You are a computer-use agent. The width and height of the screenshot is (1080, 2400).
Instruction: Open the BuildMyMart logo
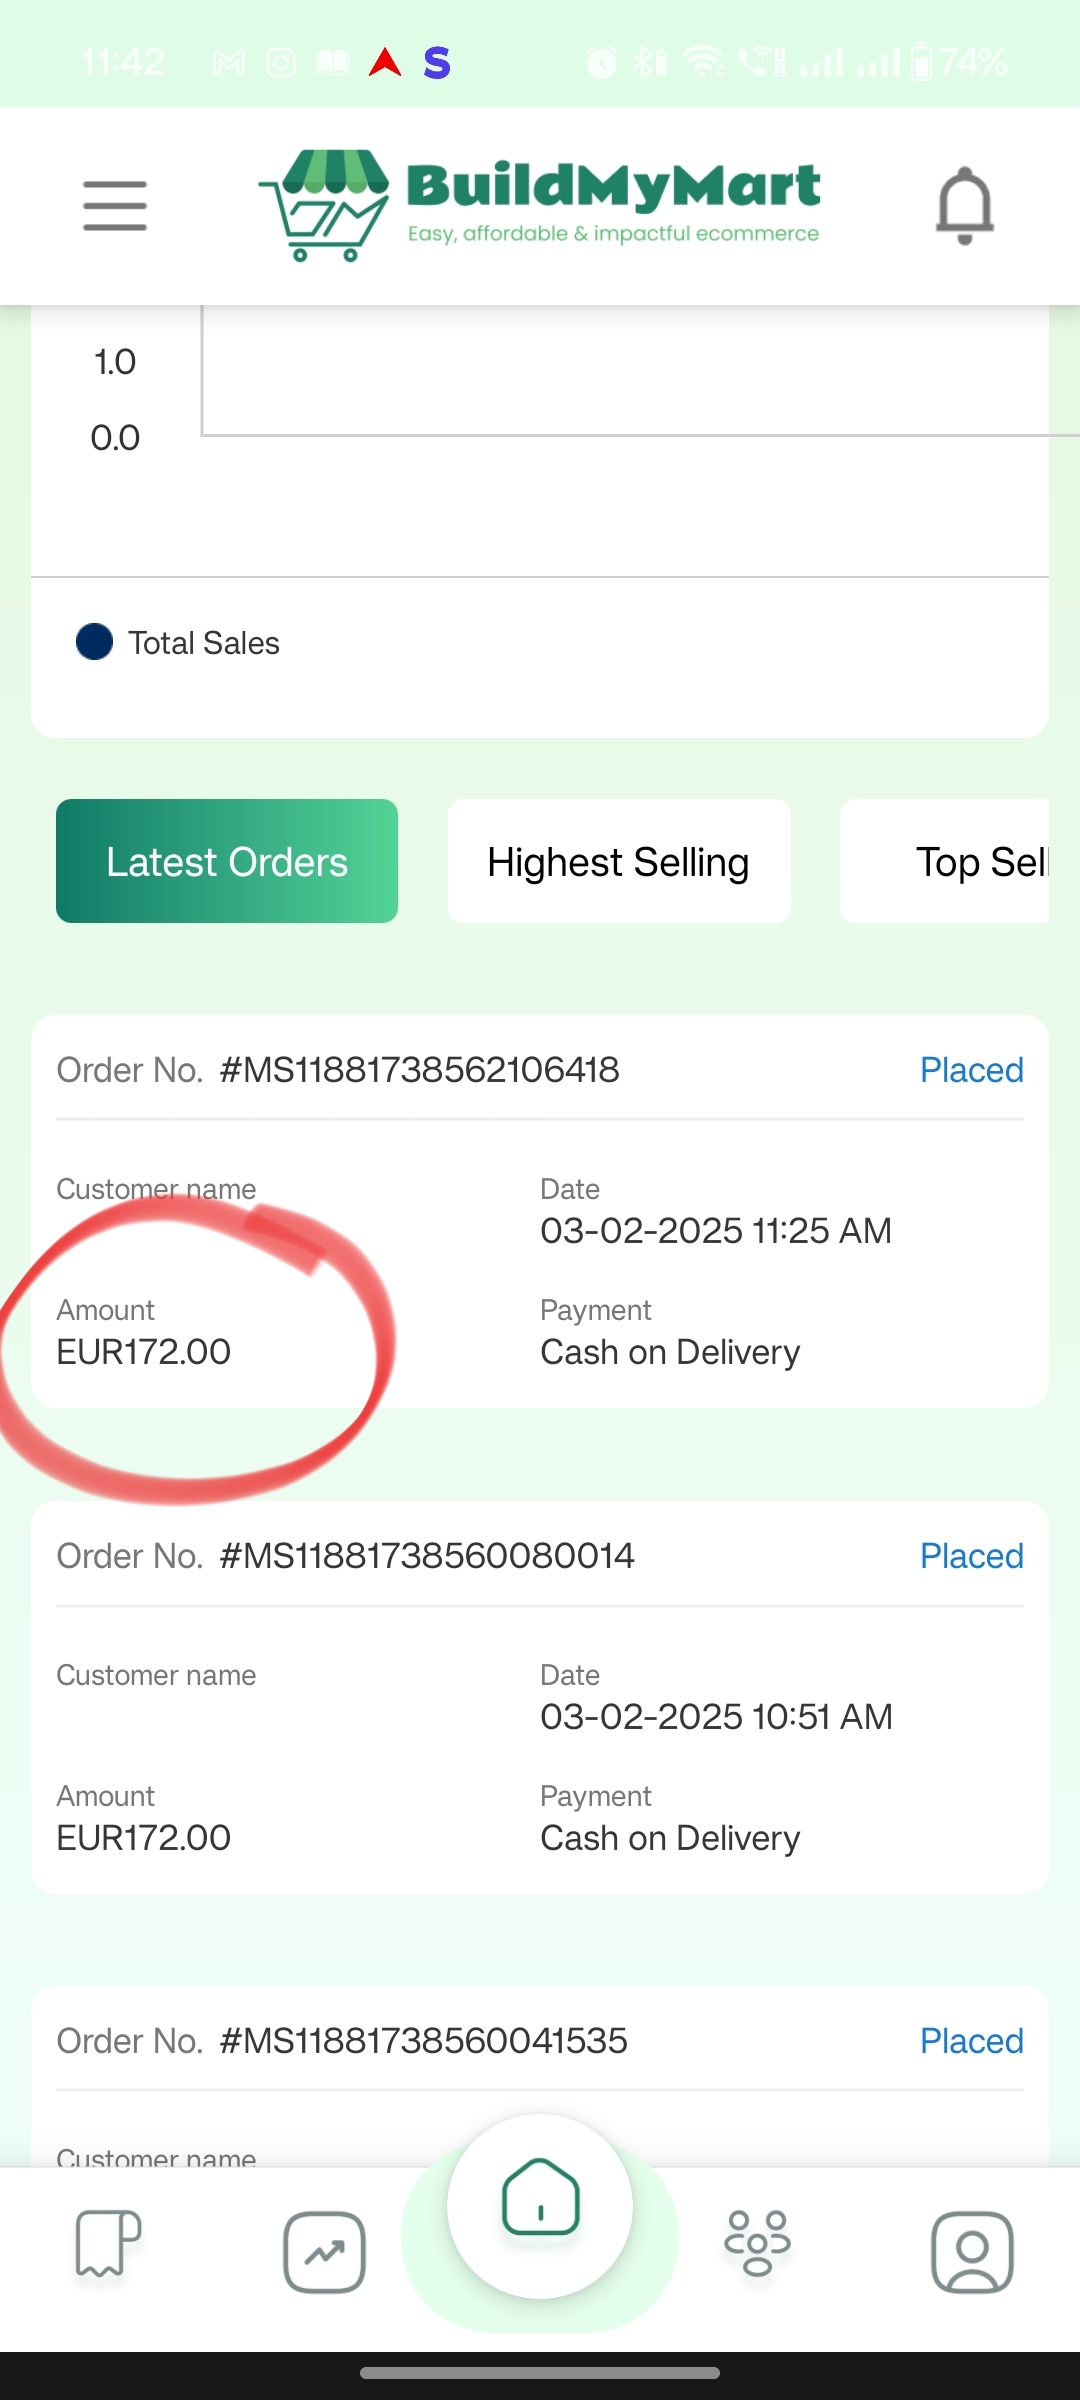pyautogui.click(x=540, y=205)
